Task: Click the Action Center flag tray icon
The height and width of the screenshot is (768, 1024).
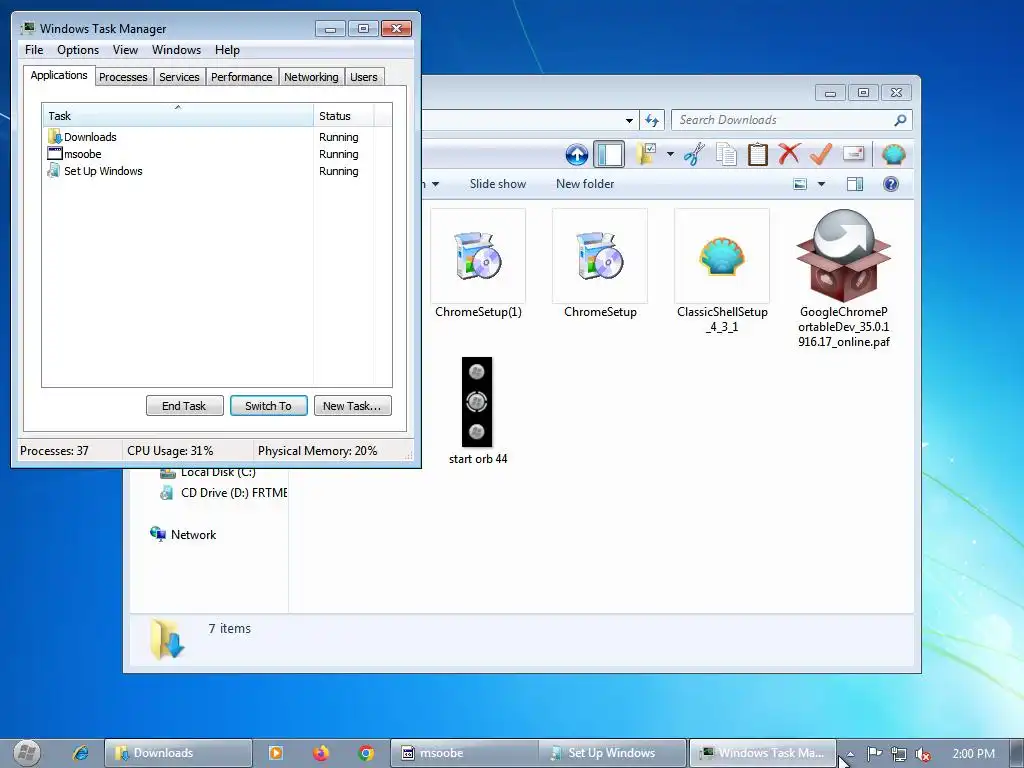Action: tap(874, 754)
